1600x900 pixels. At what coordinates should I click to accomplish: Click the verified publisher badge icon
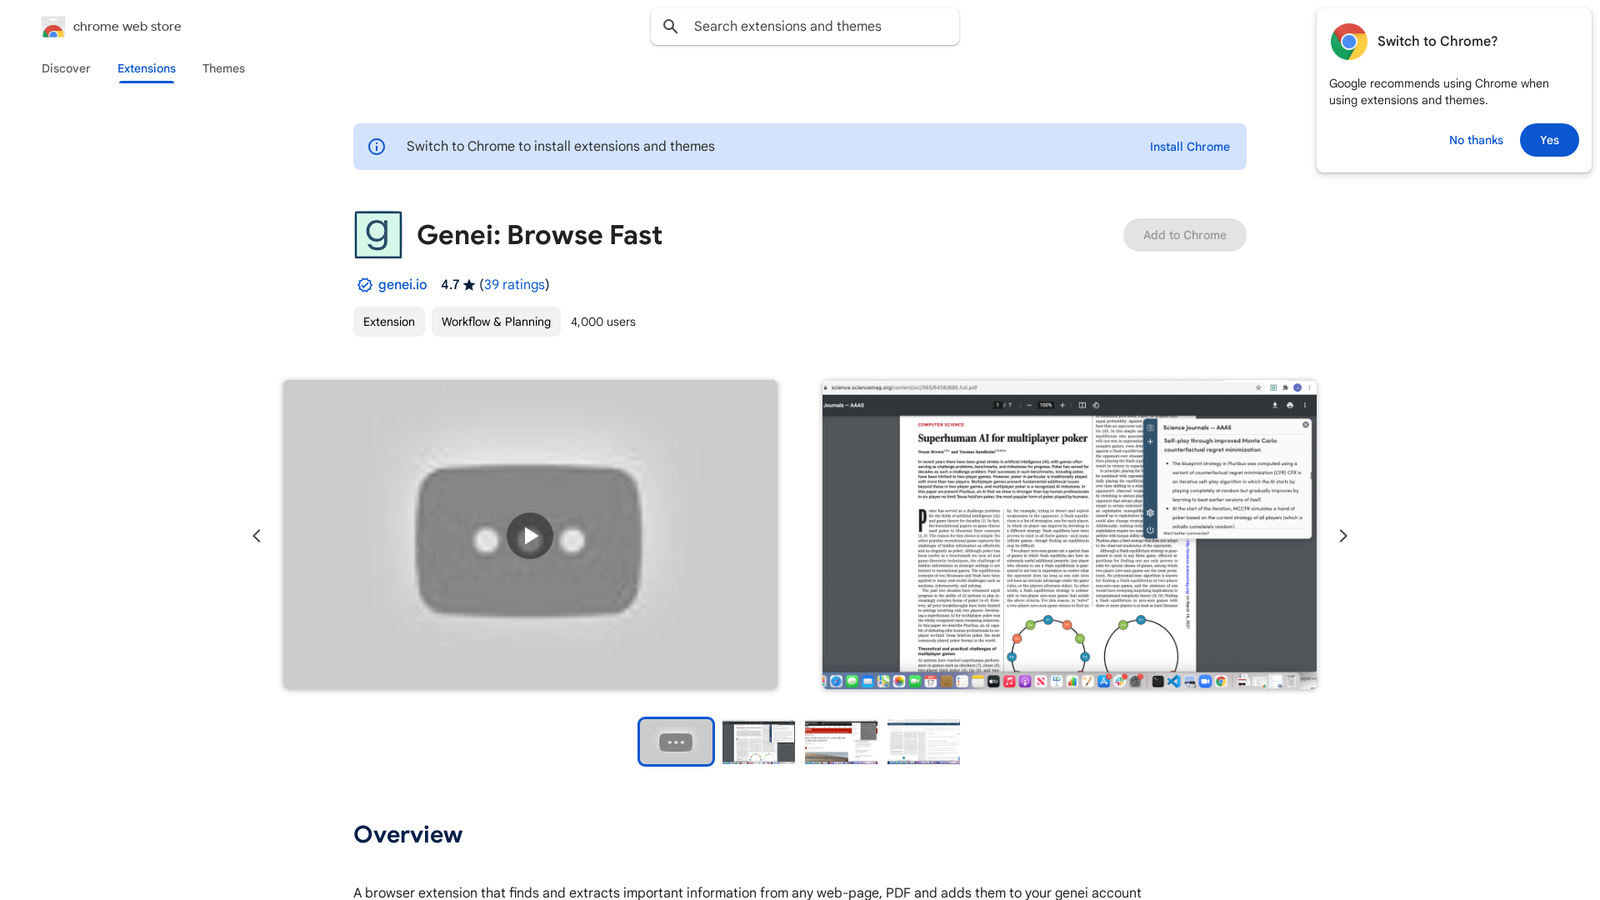click(x=364, y=285)
